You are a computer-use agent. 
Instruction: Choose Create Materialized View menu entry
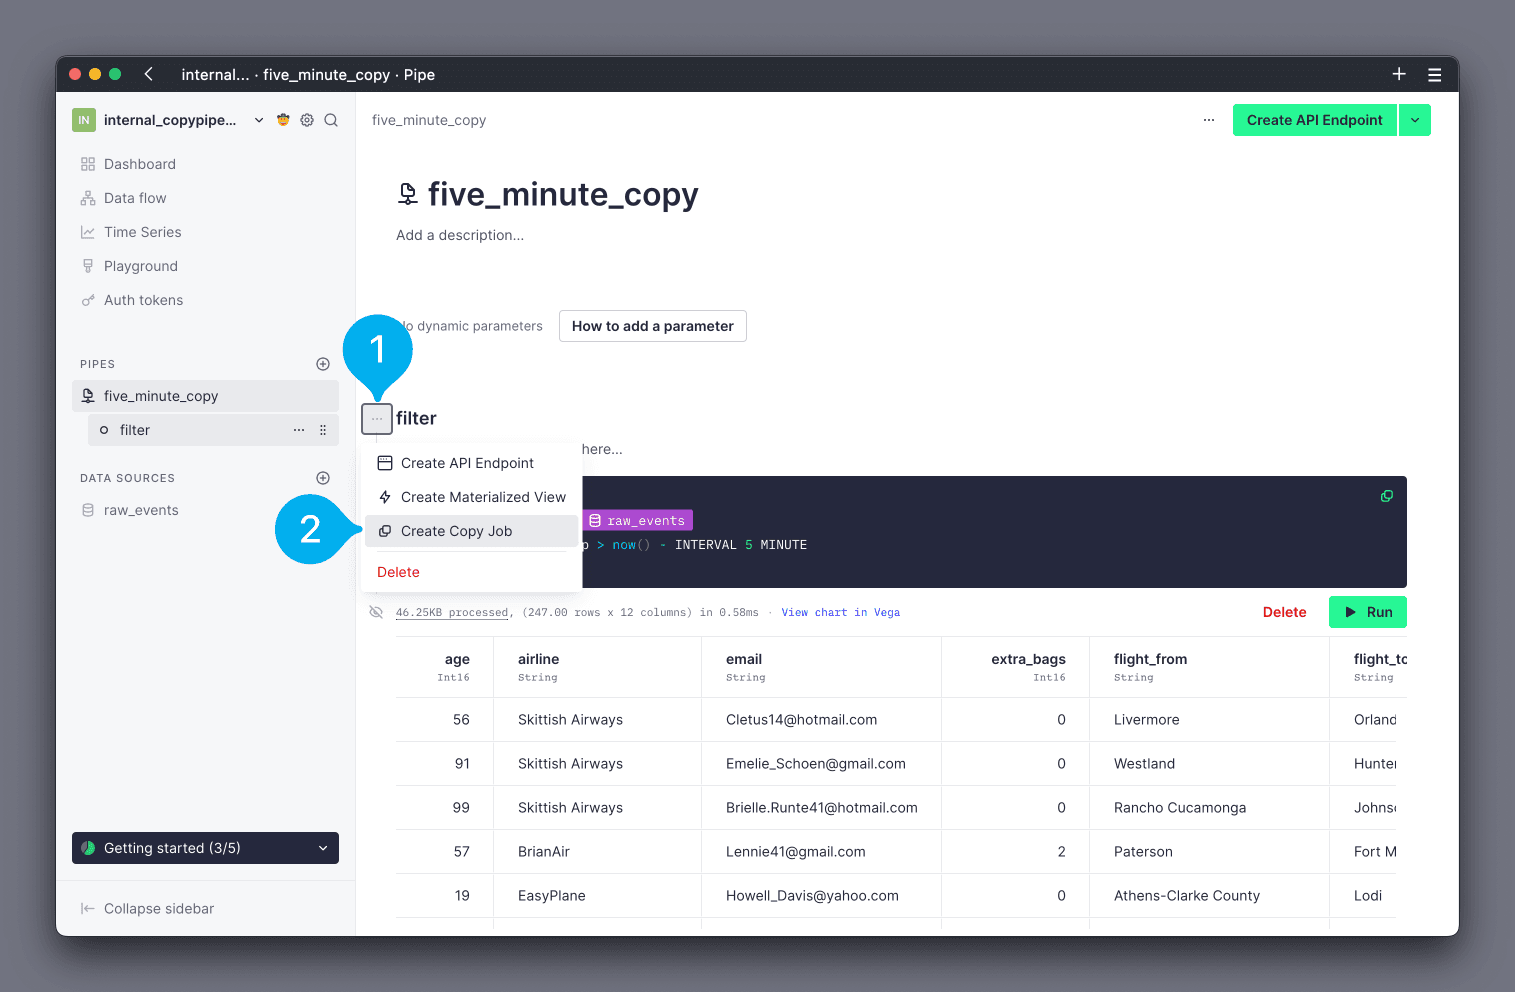pyautogui.click(x=483, y=497)
